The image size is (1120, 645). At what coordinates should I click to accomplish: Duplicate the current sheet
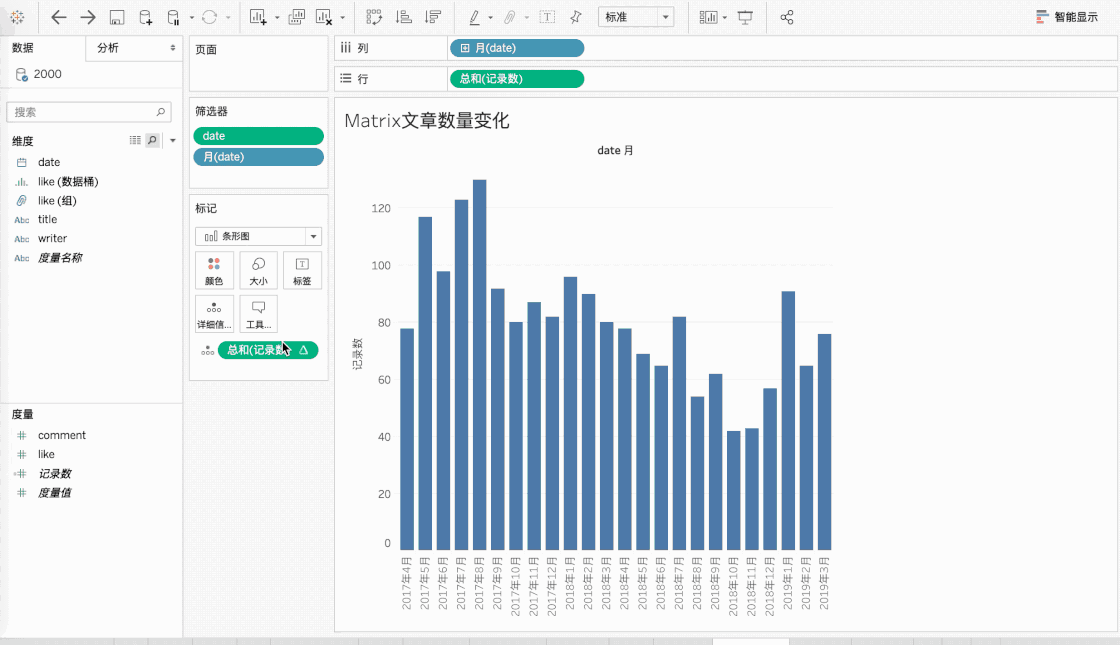[x=296, y=17]
